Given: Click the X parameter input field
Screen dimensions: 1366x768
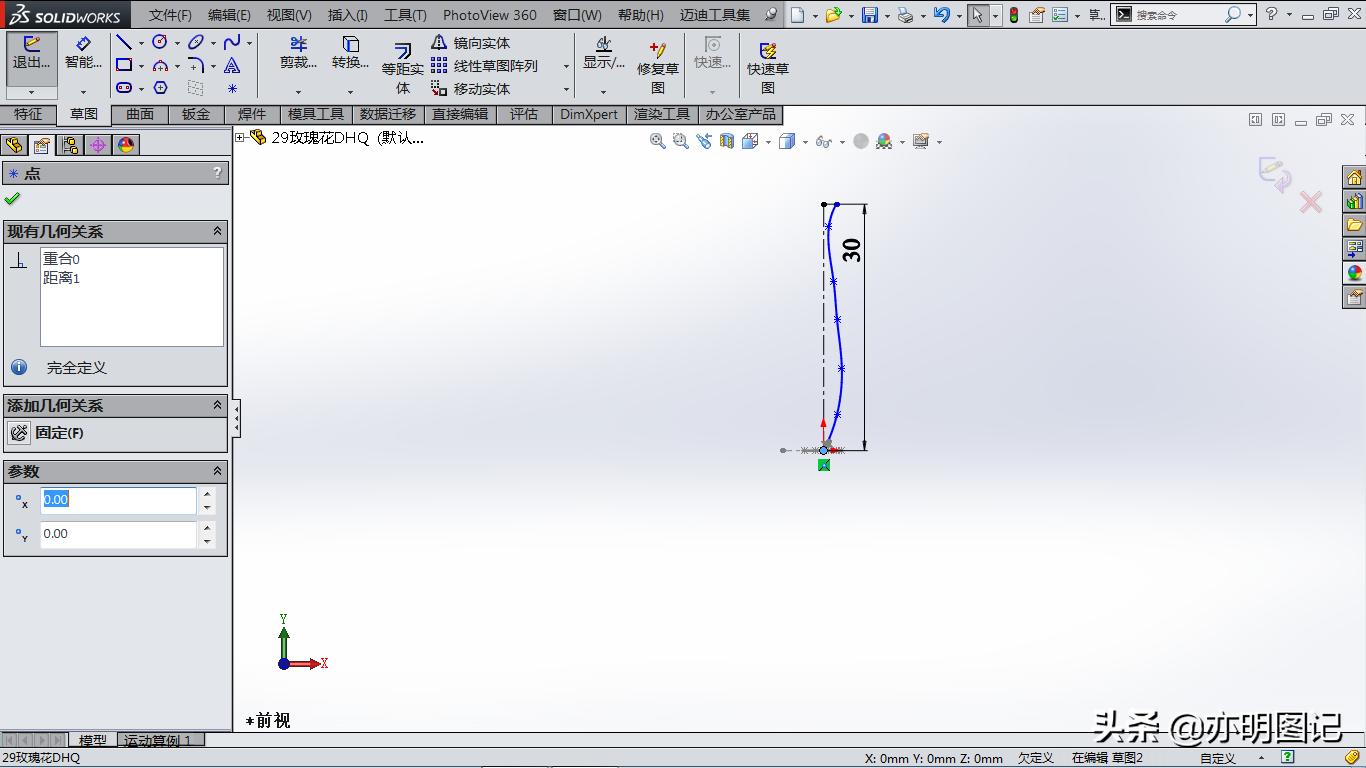Looking at the screenshot, I should click(118, 499).
